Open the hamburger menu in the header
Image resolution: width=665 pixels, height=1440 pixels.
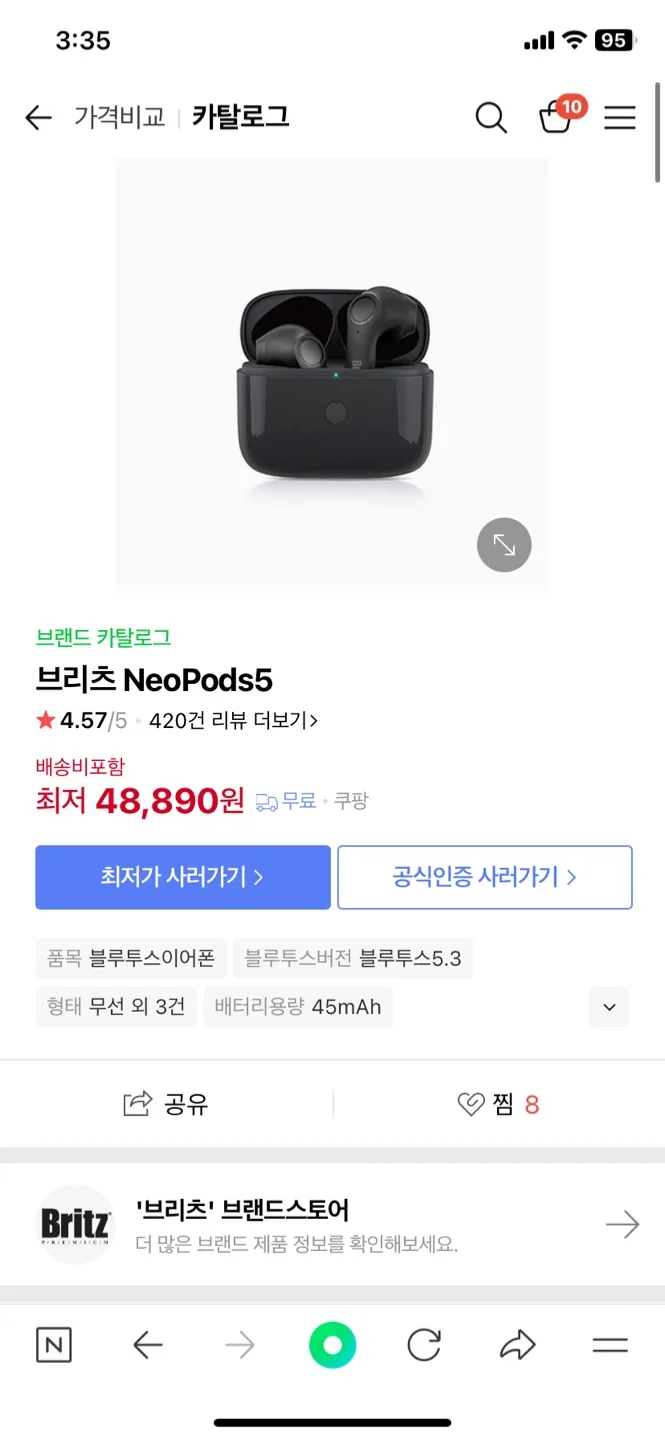coord(620,118)
